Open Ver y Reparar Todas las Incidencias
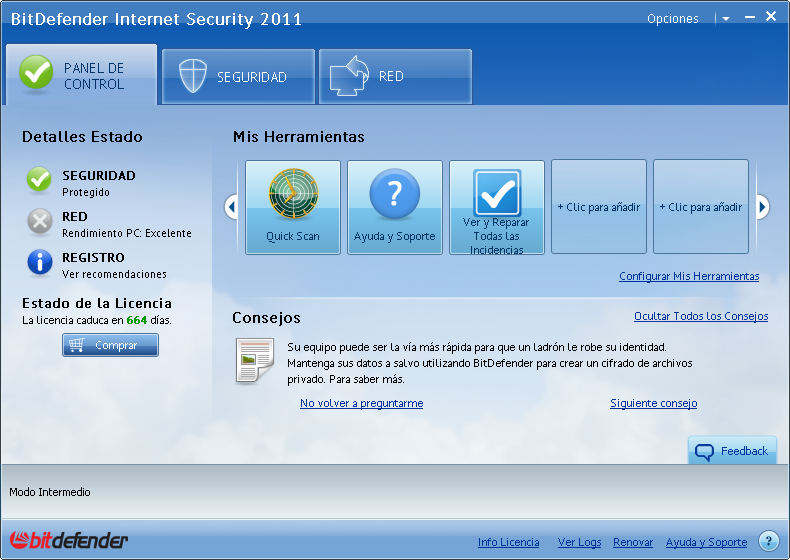Viewport: 790px width, 560px height. (497, 206)
